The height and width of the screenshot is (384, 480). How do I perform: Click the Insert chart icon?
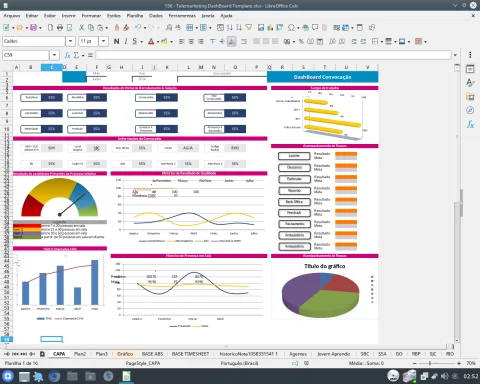(x=270, y=28)
